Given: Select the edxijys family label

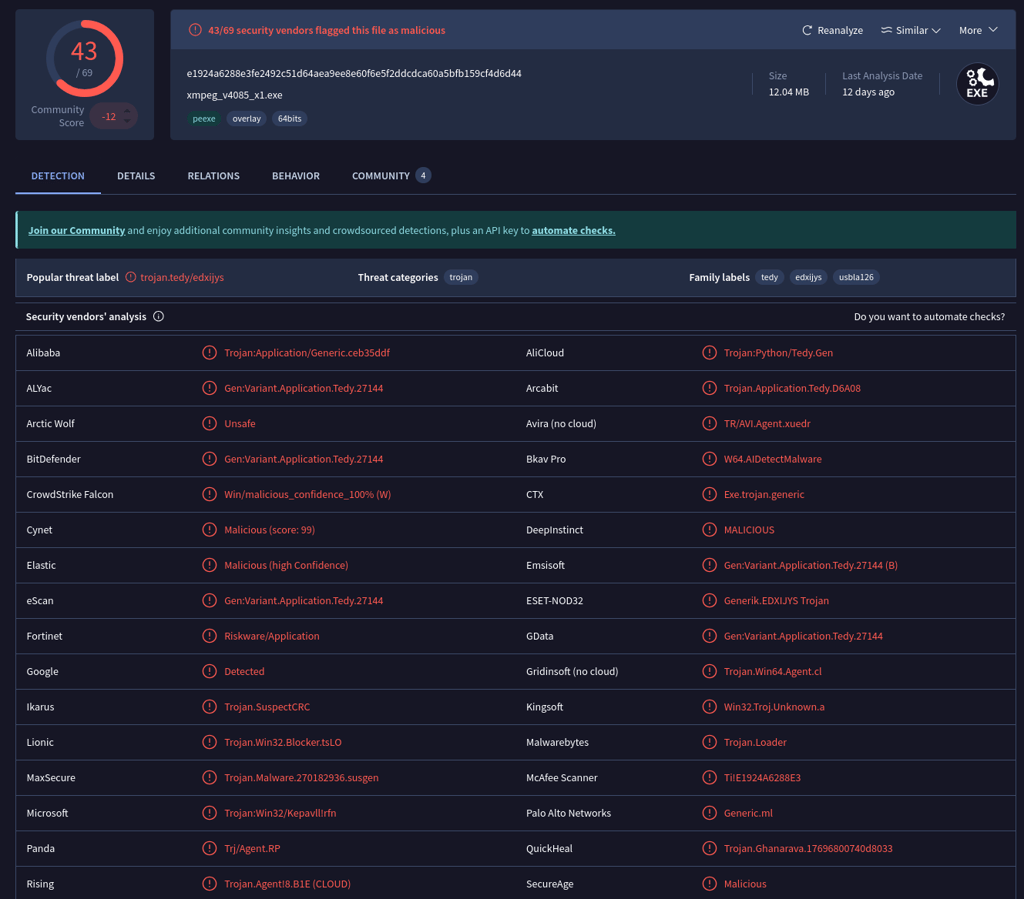Looking at the screenshot, I should pos(808,277).
